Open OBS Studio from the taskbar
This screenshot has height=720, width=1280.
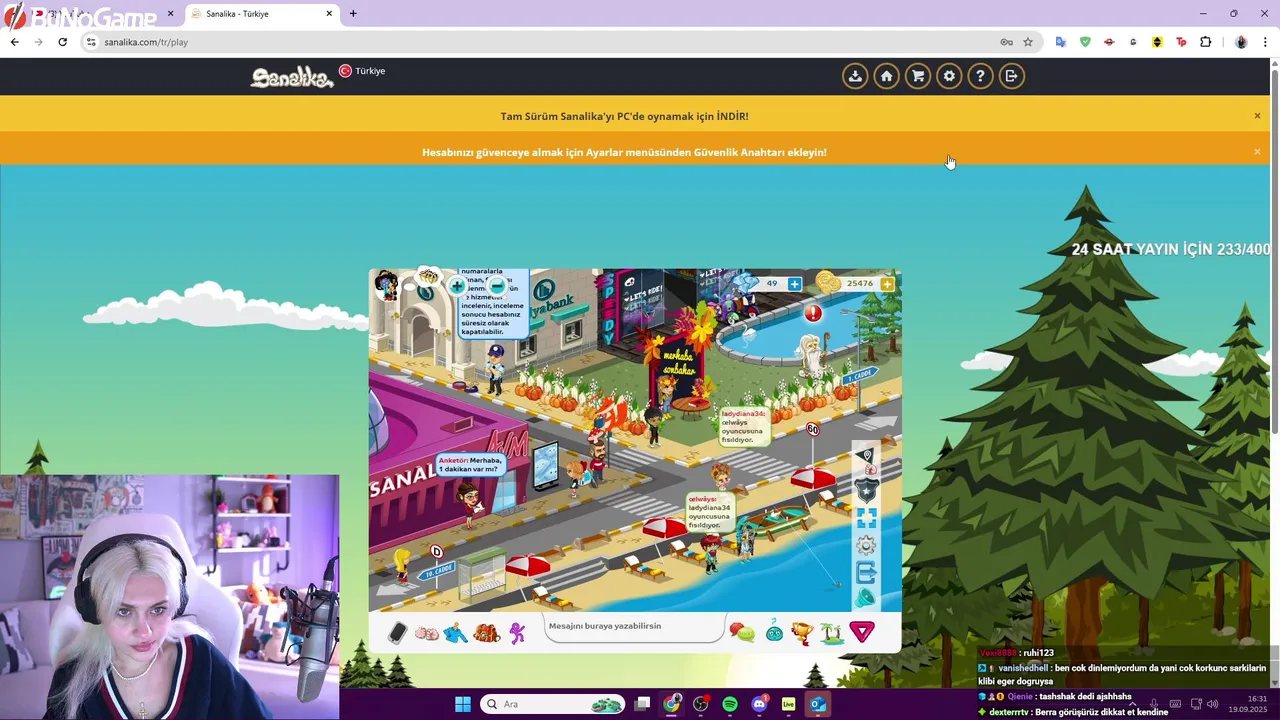tap(701, 704)
